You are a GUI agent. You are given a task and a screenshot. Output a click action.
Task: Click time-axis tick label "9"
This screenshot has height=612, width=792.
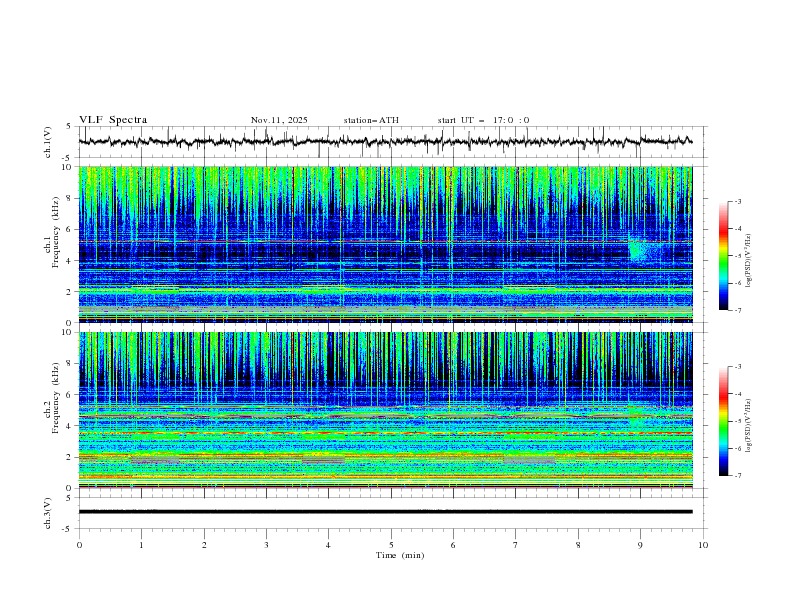pos(640,545)
